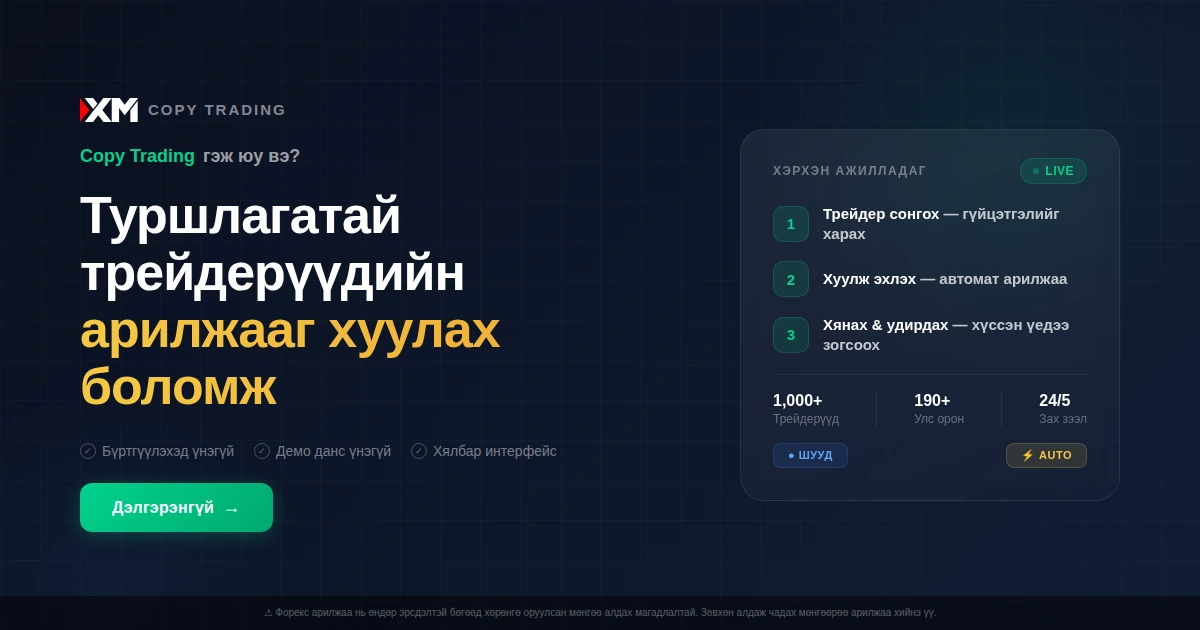Click the text Трейдер сонгох
This screenshot has width=1200, height=630.
(x=881, y=213)
